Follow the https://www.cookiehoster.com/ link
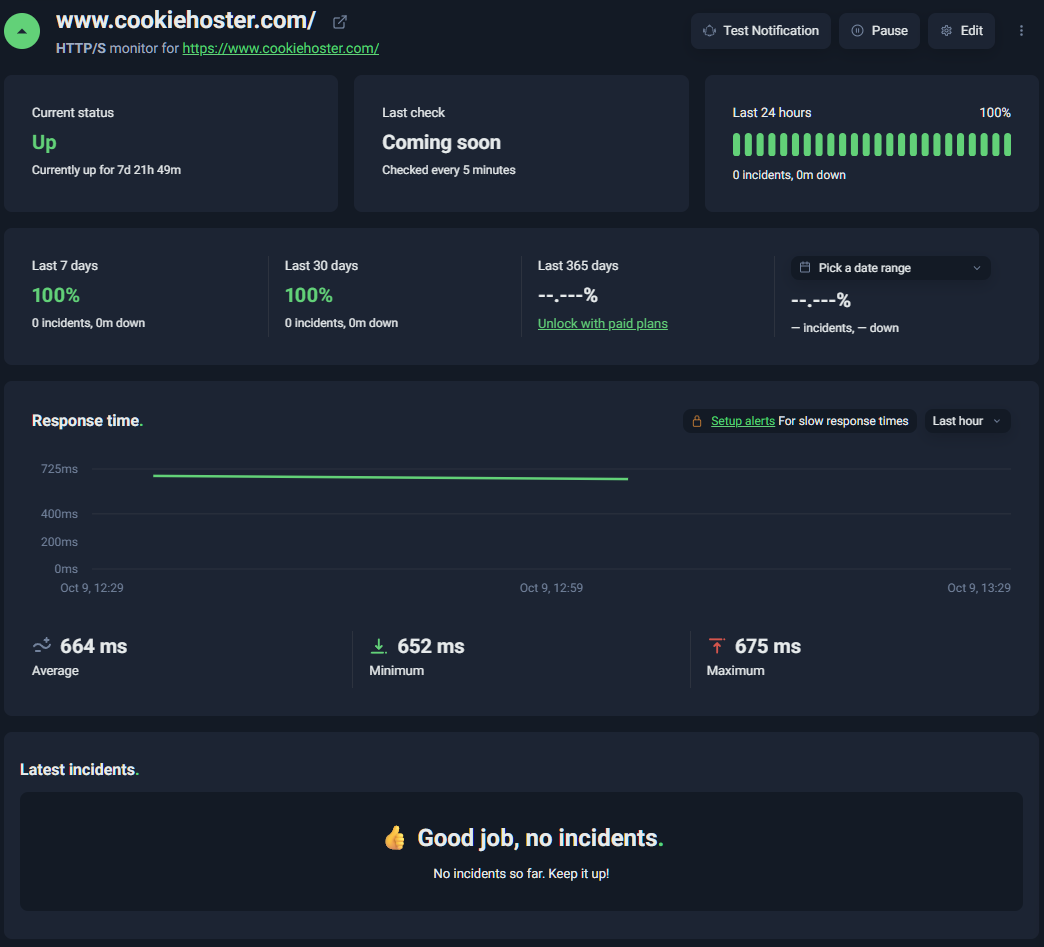1044x947 pixels. tap(280, 48)
